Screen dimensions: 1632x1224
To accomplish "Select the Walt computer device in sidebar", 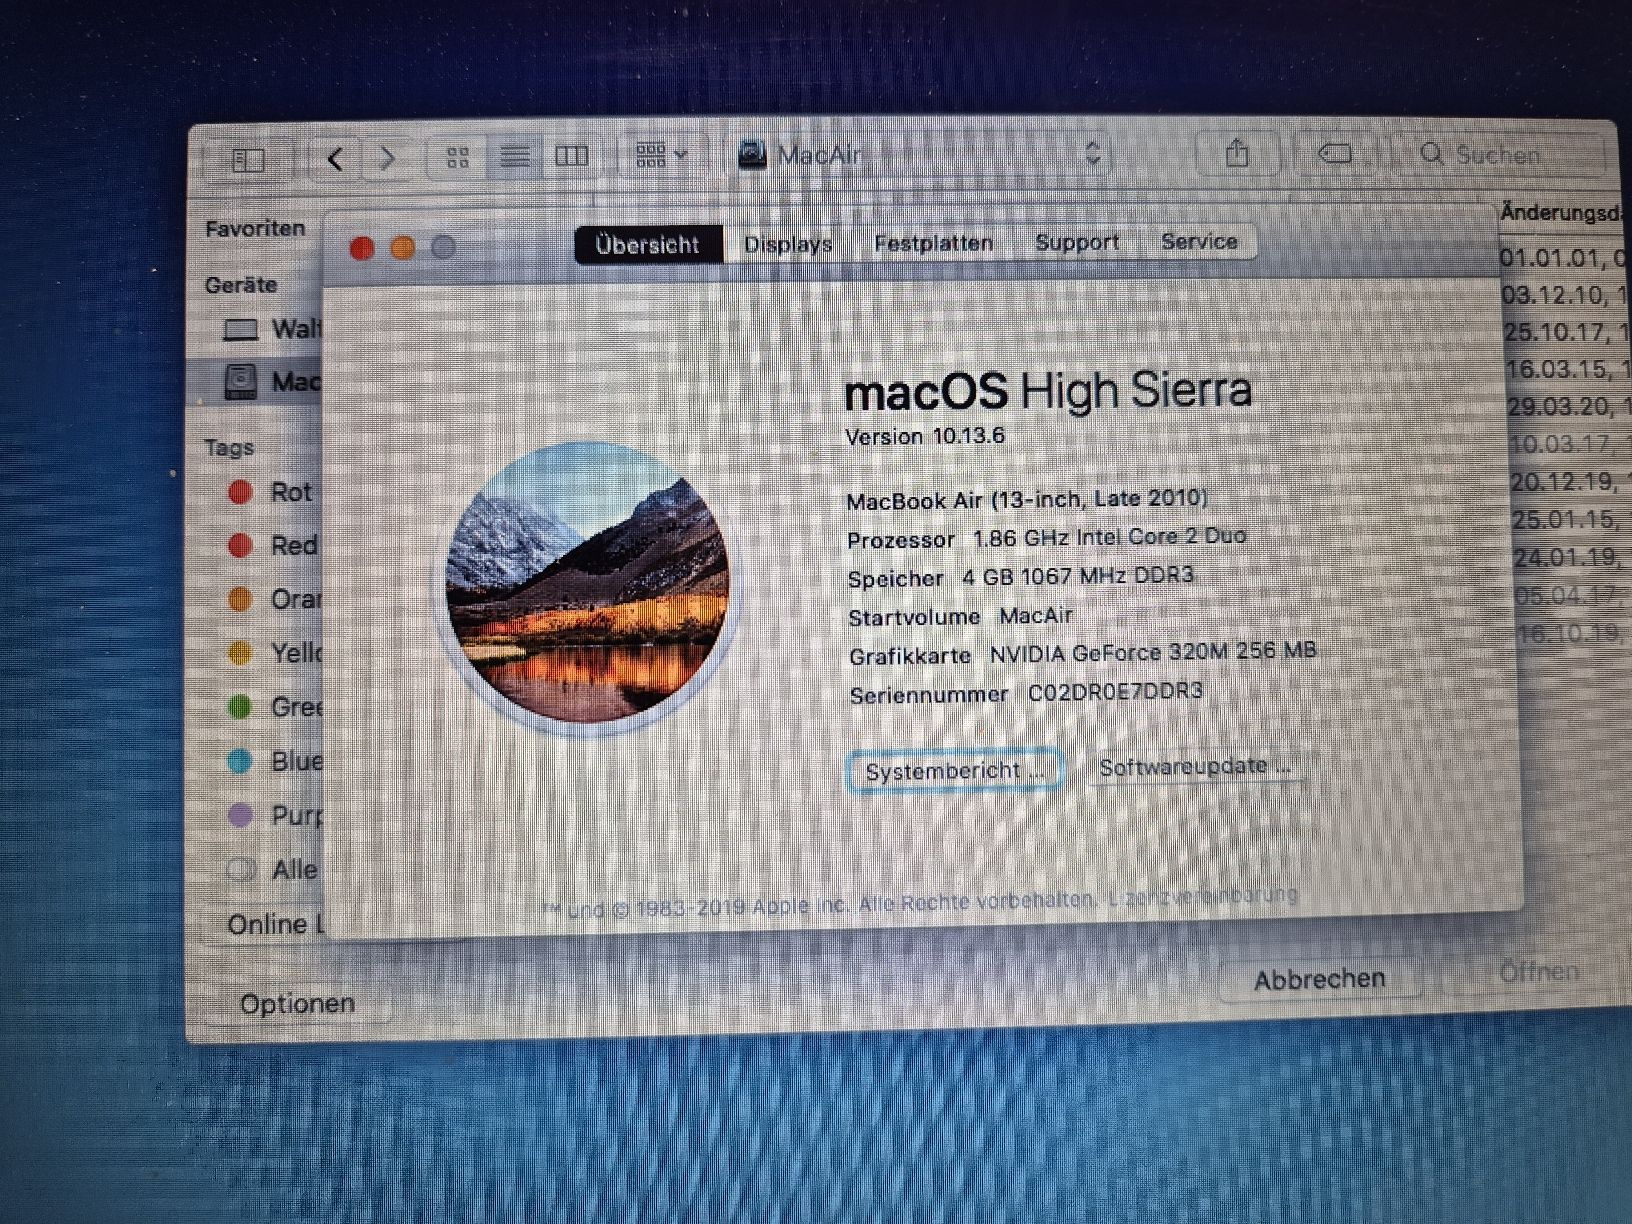I will click(270, 329).
